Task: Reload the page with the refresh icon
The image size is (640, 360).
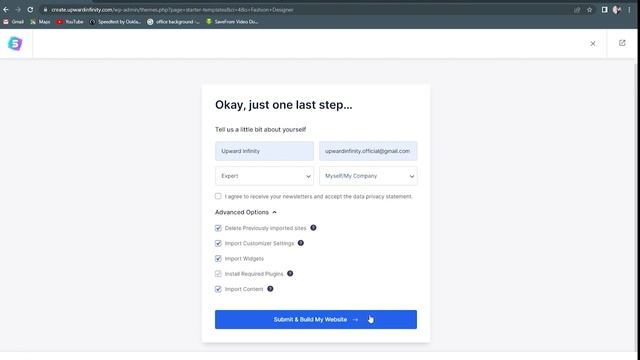Action: pyautogui.click(x=30, y=9)
